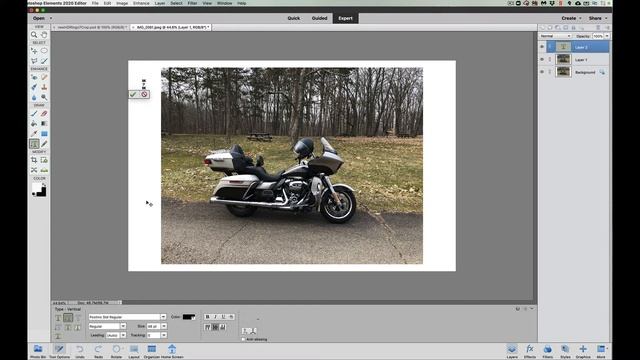Select the Clone Stamp tool
This screenshot has width=640, height=360.
click(44, 87)
